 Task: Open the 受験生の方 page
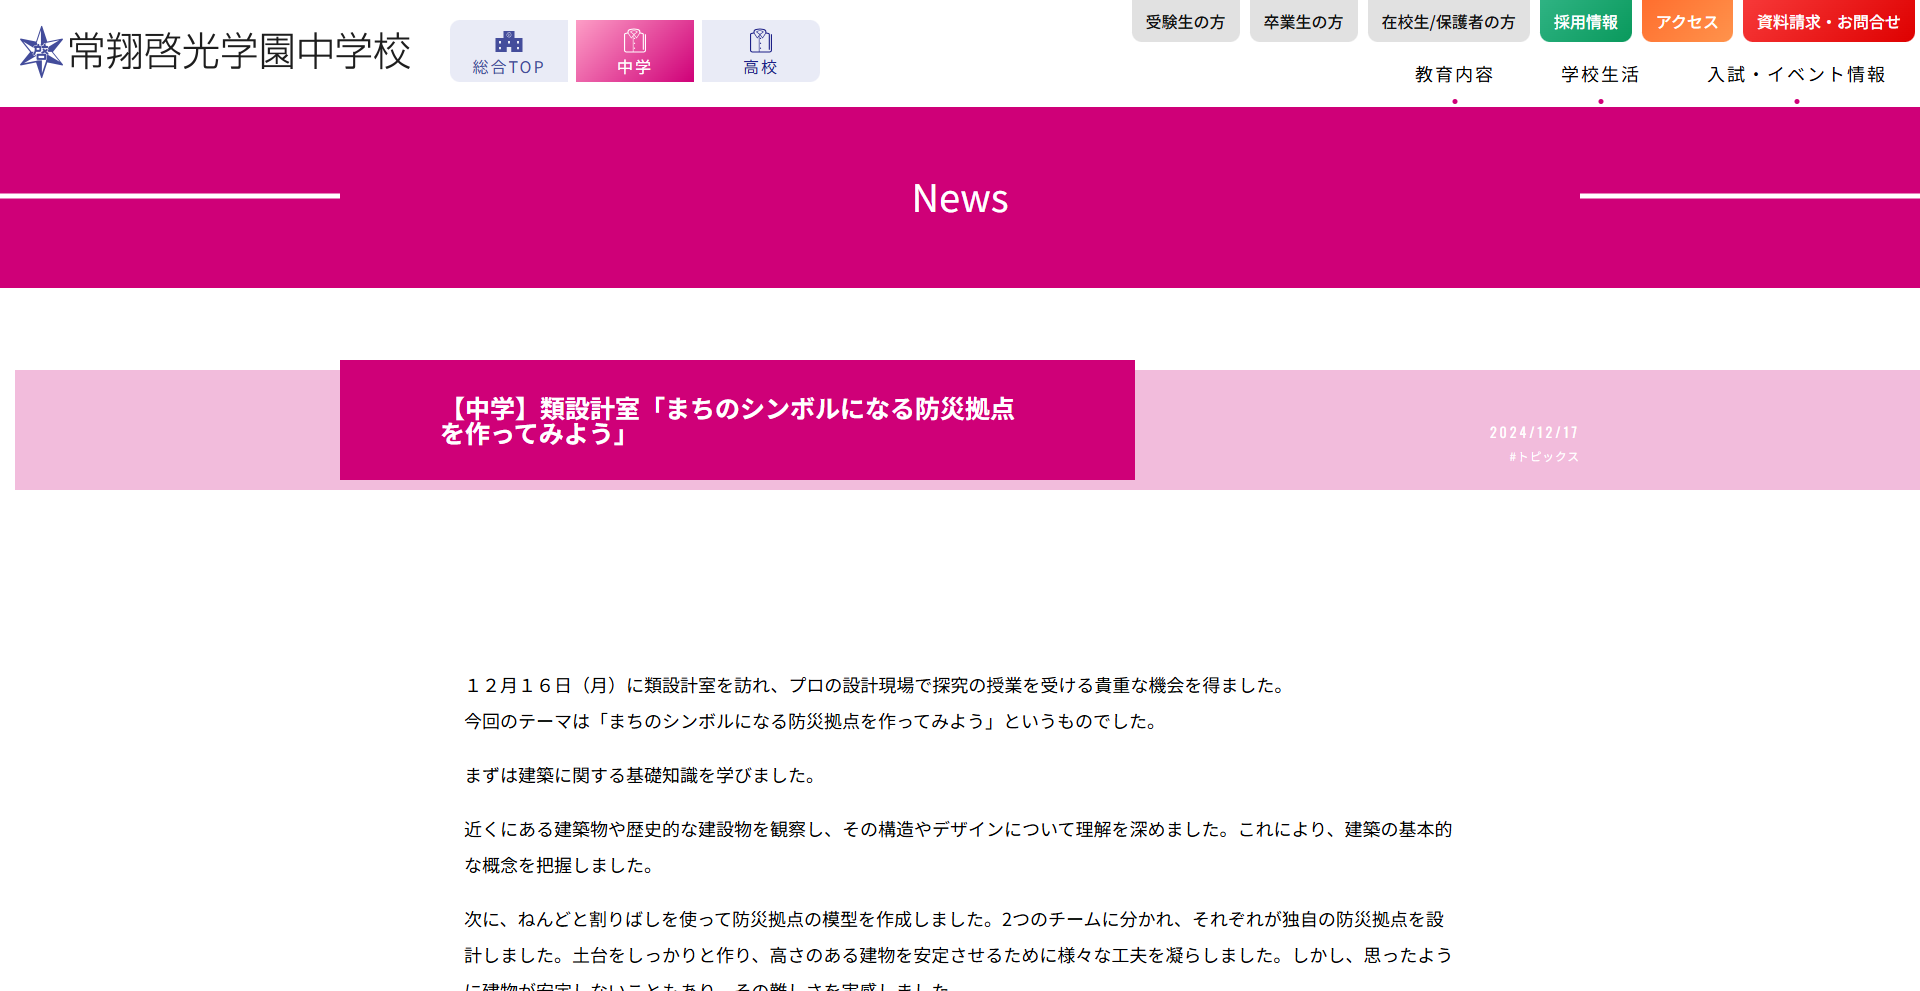[x=1185, y=22]
